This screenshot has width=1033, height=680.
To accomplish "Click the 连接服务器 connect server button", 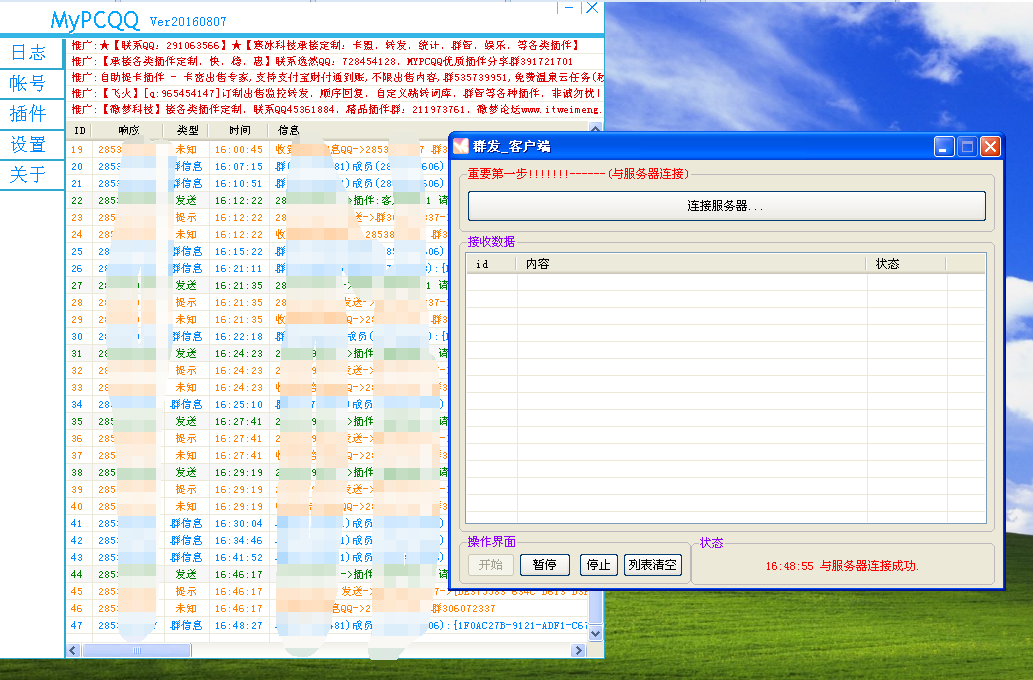I will tap(726, 206).
